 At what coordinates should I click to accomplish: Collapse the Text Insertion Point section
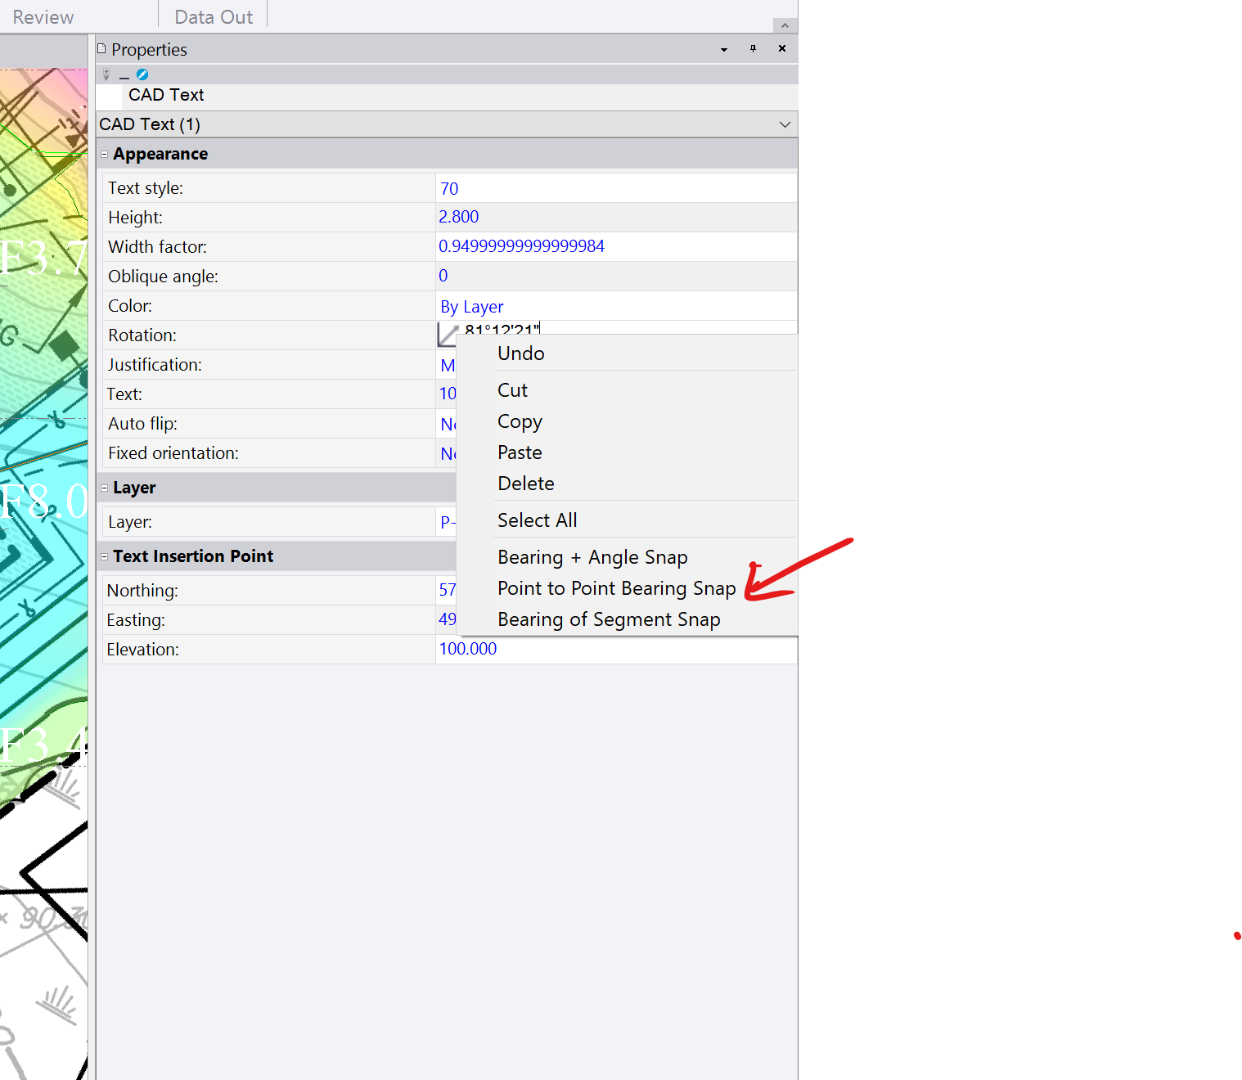[x=104, y=556]
